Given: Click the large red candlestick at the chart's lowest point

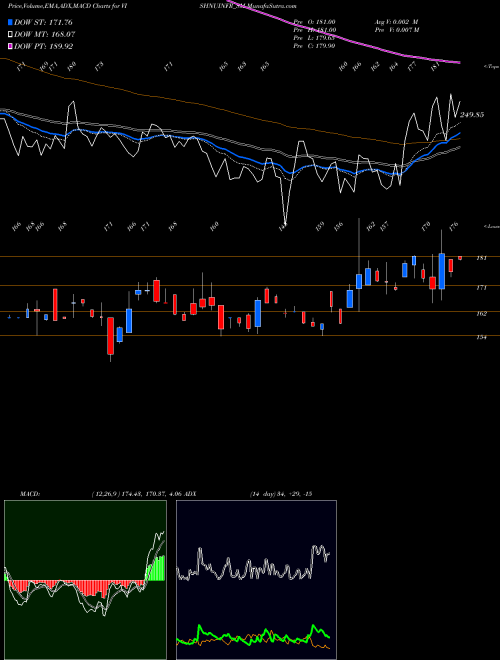Looking at the screenshot, I should tap(110, 336).
